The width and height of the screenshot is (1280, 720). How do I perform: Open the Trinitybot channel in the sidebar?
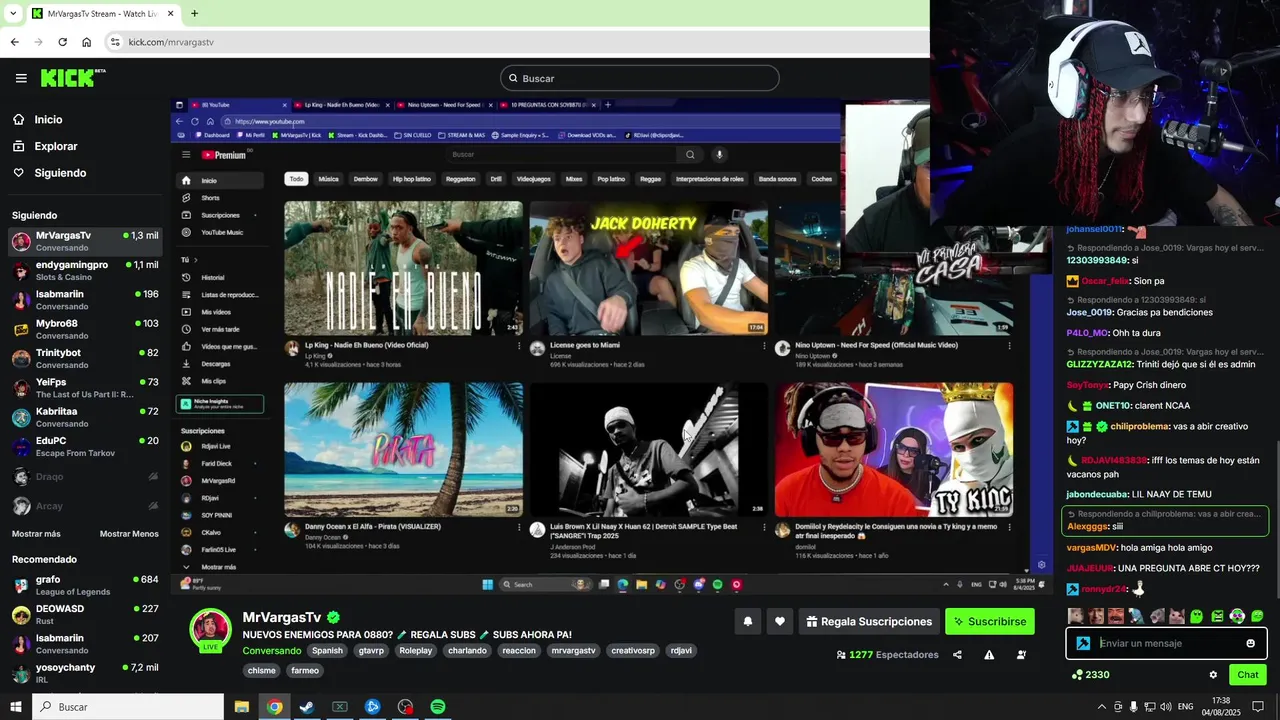point(85,358)
